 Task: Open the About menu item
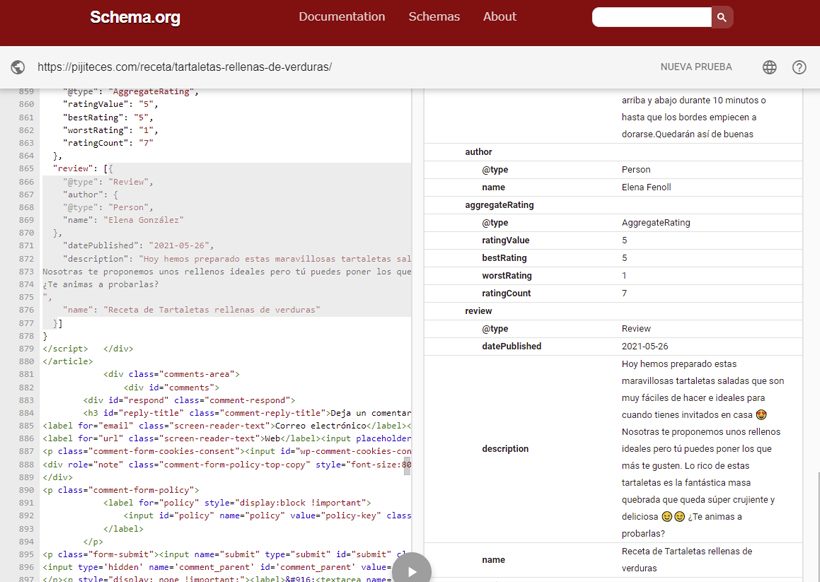499,17
